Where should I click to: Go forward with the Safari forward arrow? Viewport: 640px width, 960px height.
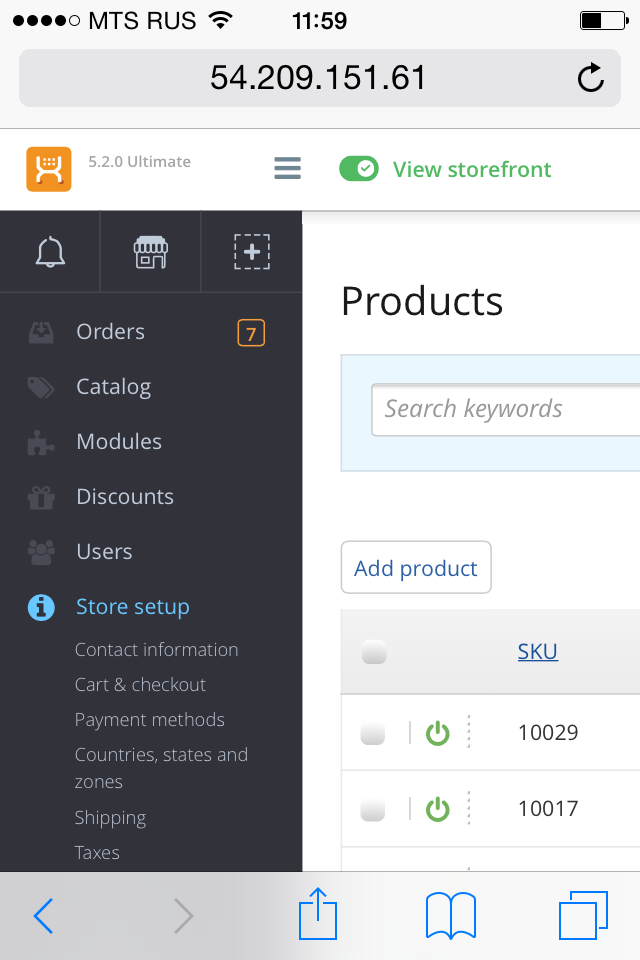coord(183,916)
